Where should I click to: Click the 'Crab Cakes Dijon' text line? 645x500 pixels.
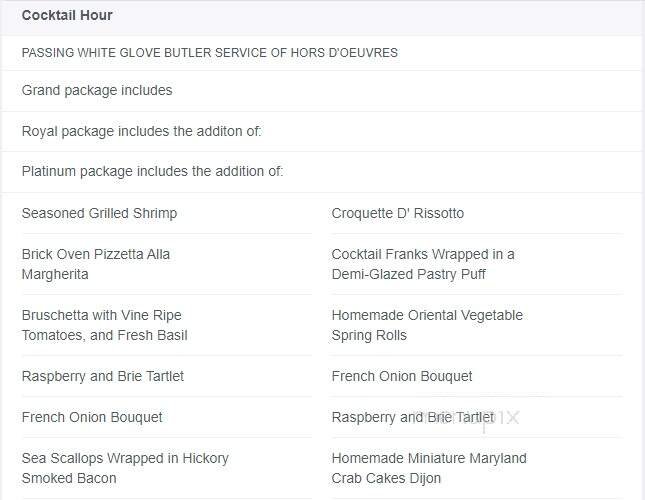tap(388, 479)
